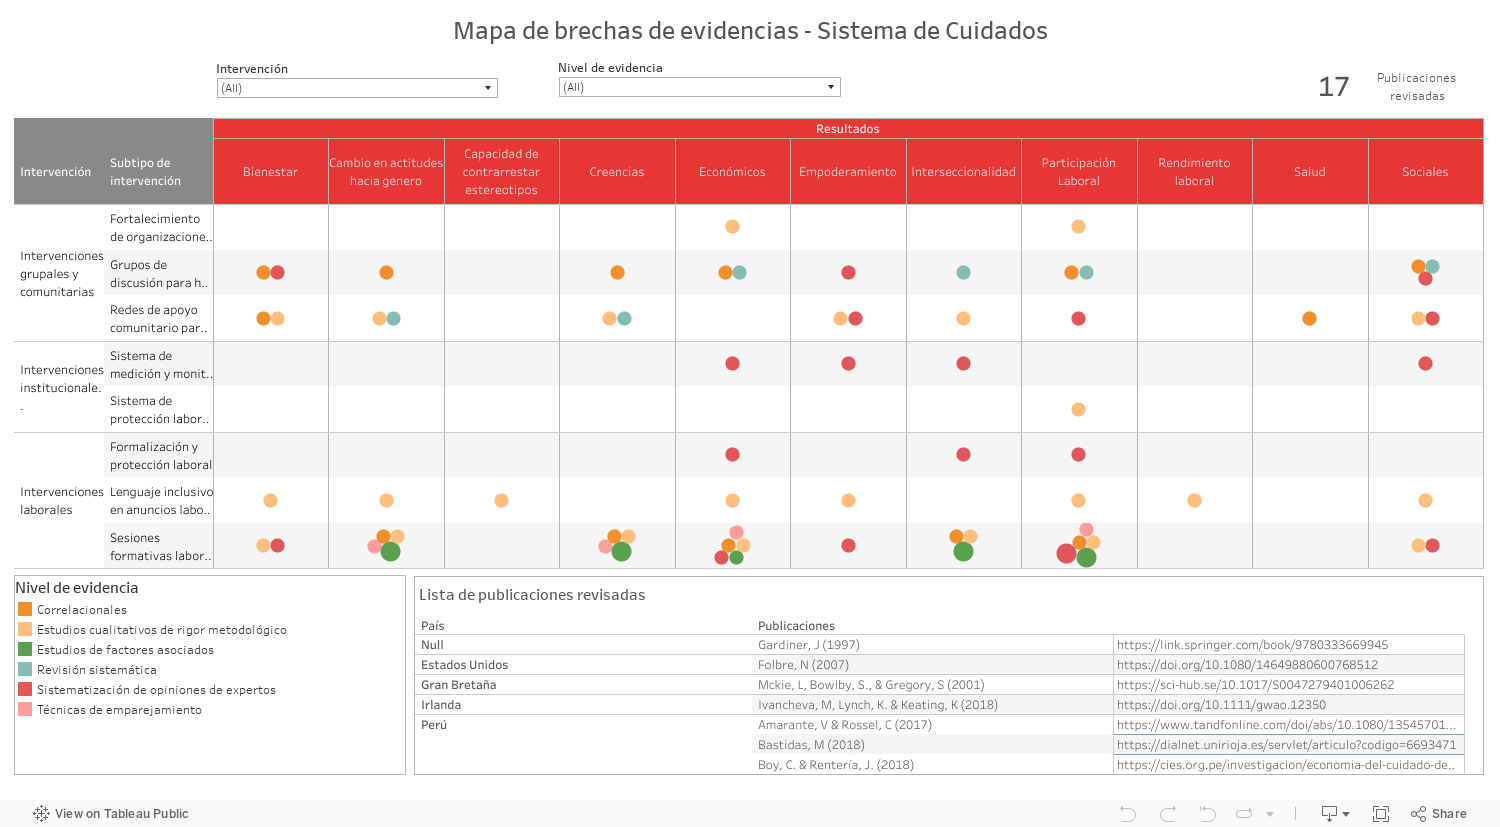Enter full screen mode via toolbar icon
Viewport: 1500px width, 827px height.
pos(1381,814)
